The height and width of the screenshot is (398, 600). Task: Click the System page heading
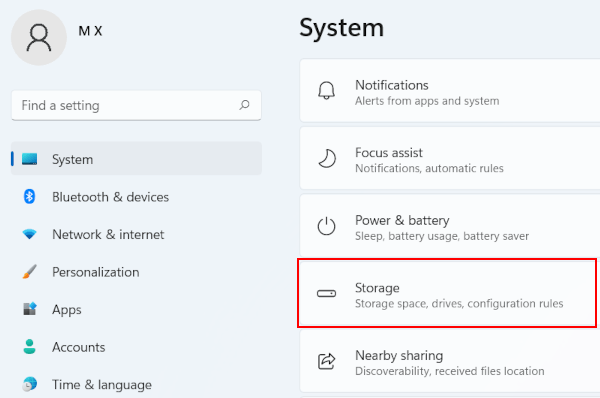341,28
